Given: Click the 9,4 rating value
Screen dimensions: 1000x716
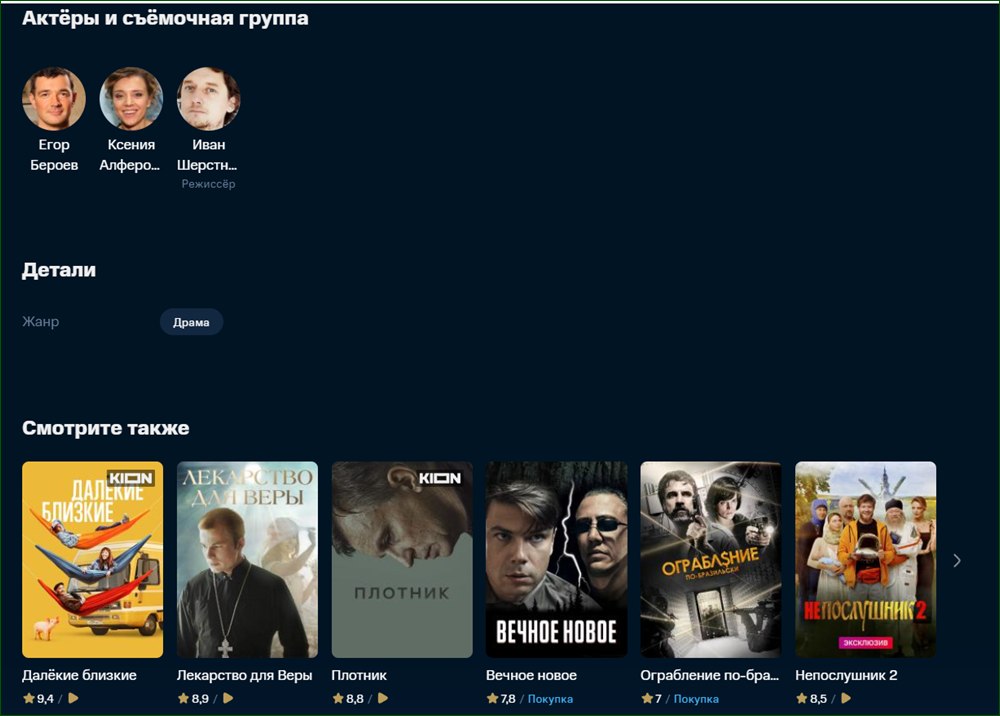Looking at the screenshot, I should pos(45,699).
